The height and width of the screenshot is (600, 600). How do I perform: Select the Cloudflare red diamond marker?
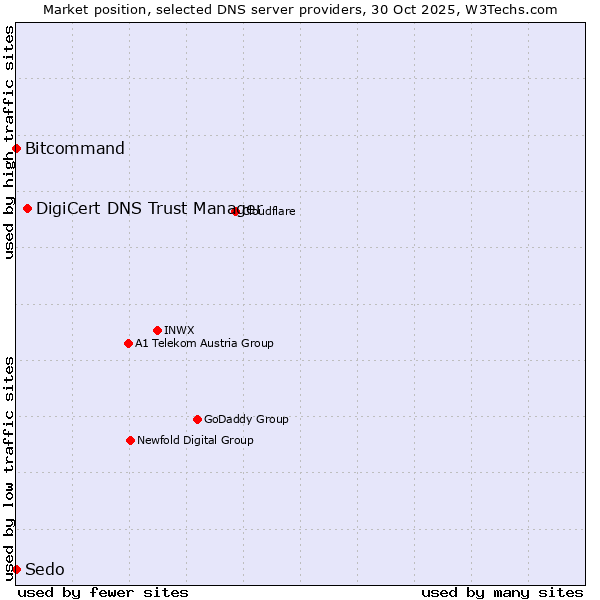point(236,211)
